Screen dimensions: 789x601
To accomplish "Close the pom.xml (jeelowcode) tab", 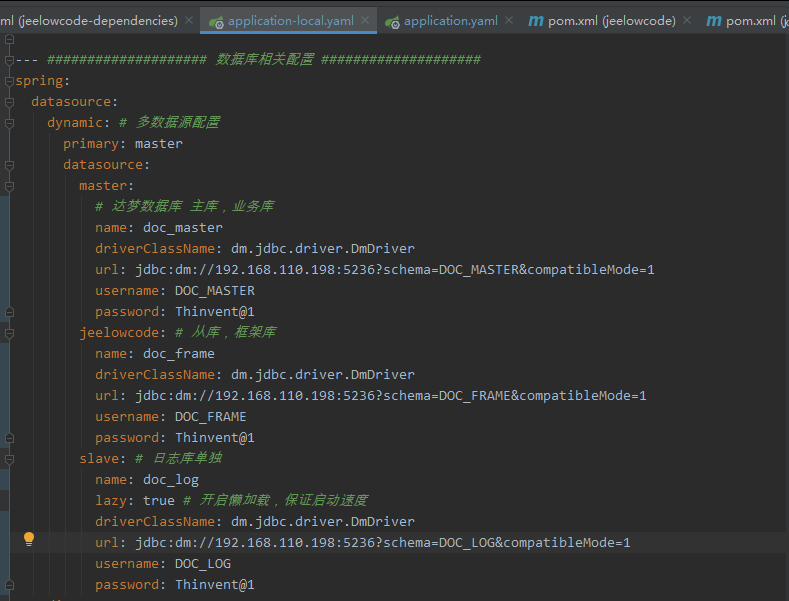I will click(x=687, y=21).
